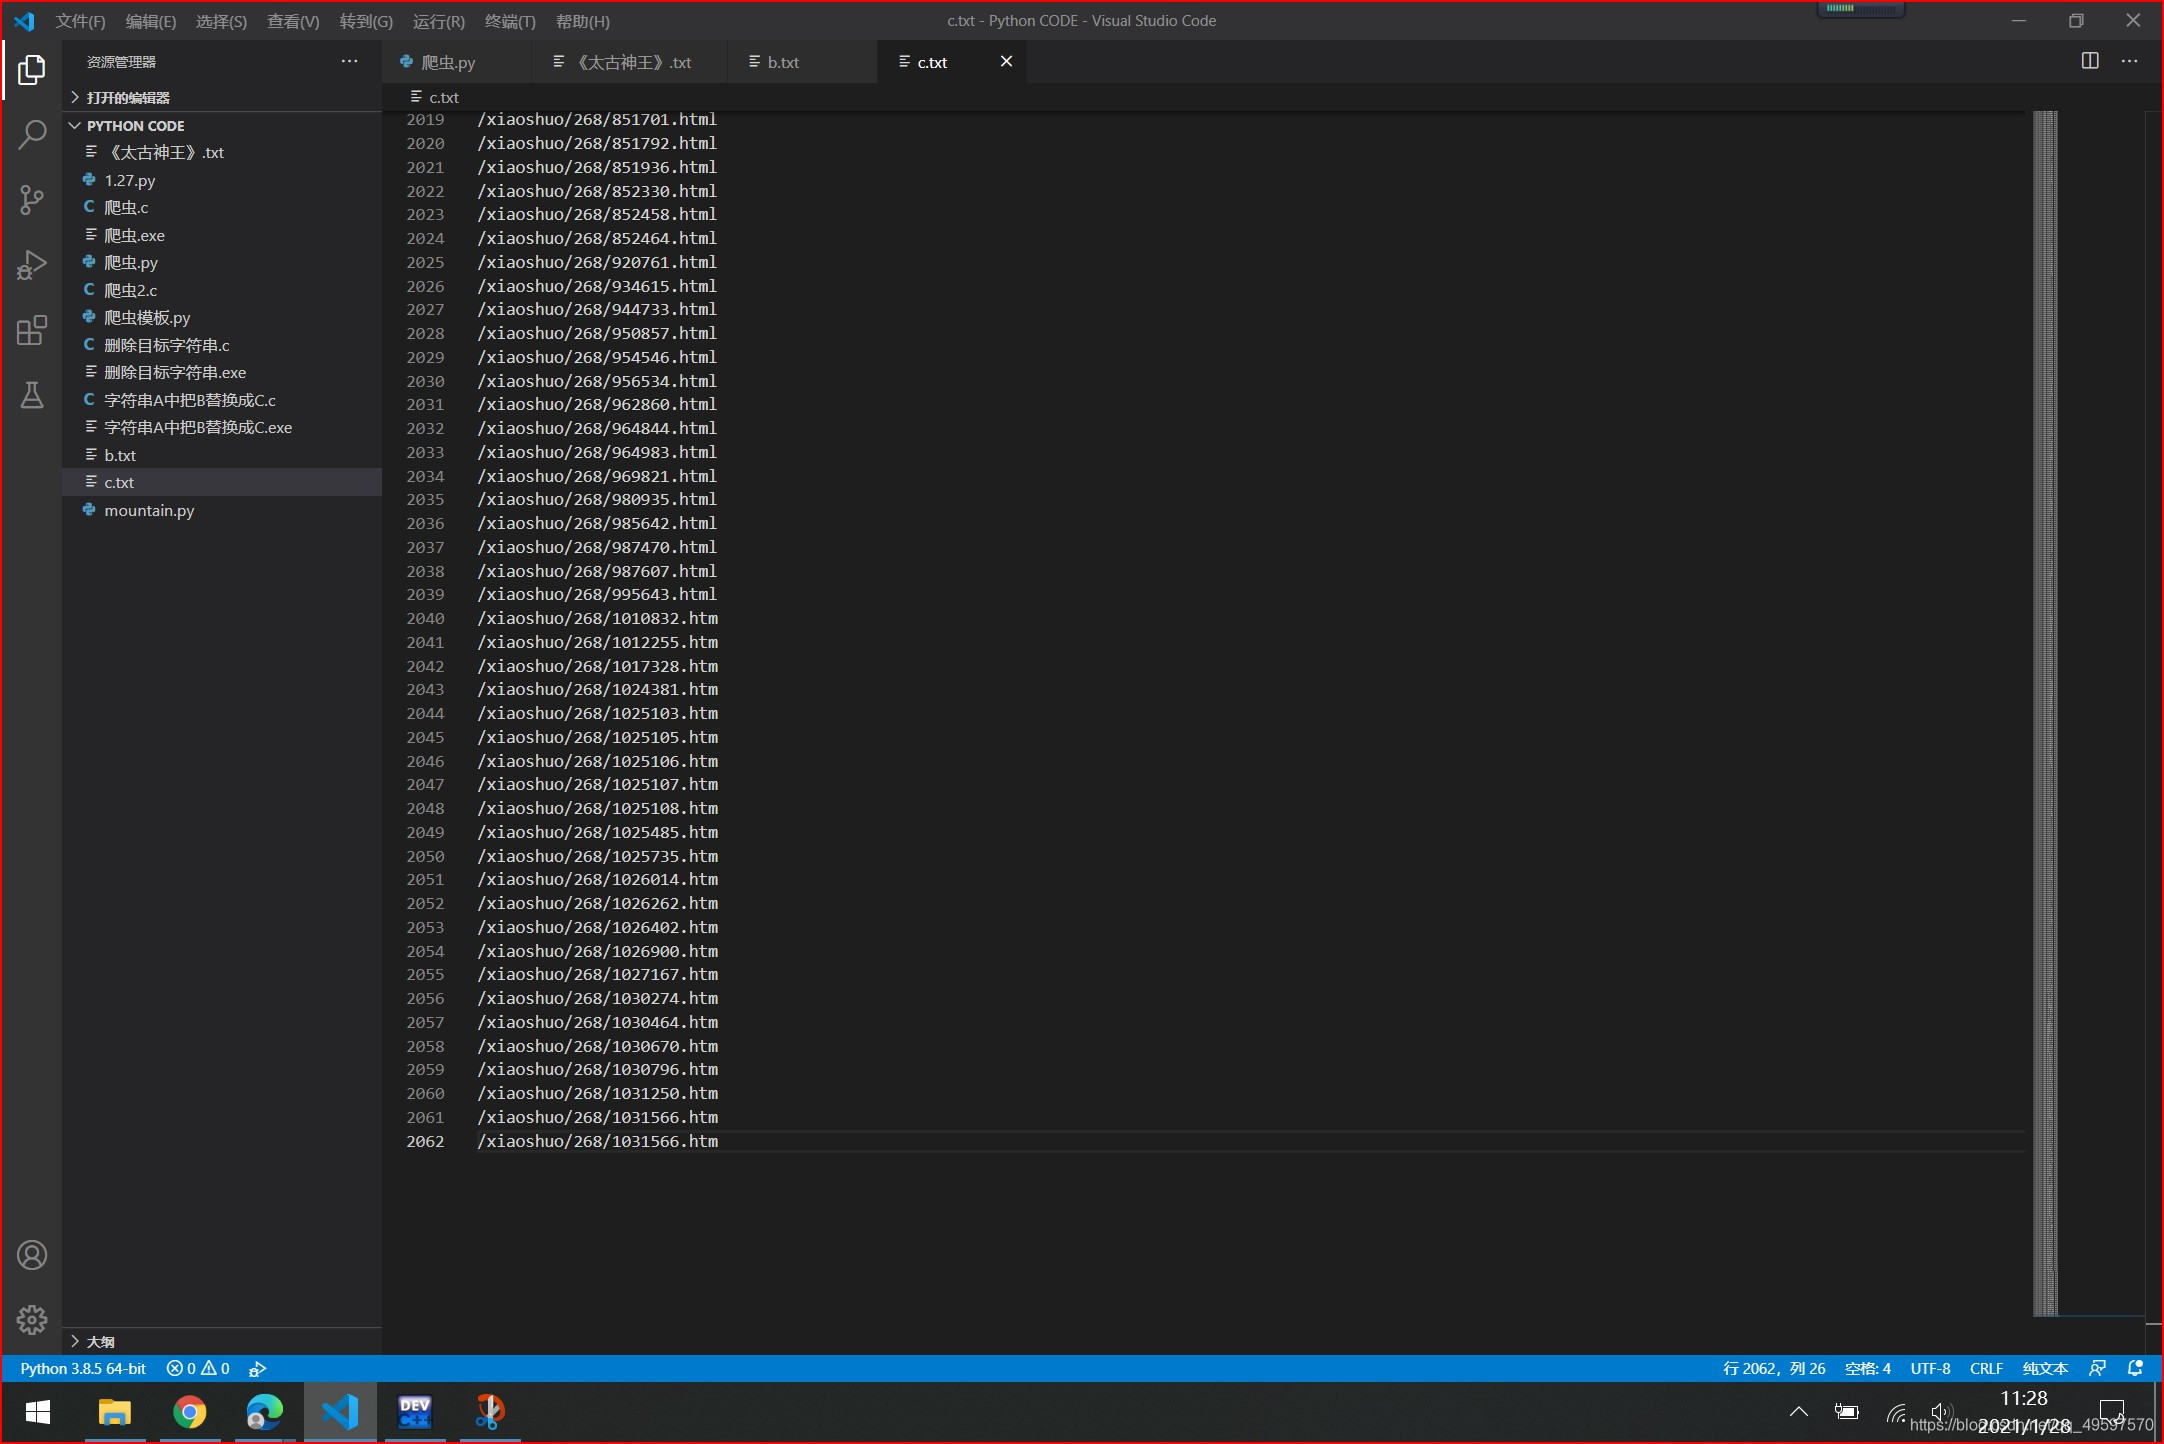Open the Extensions view

click(32, 330)
